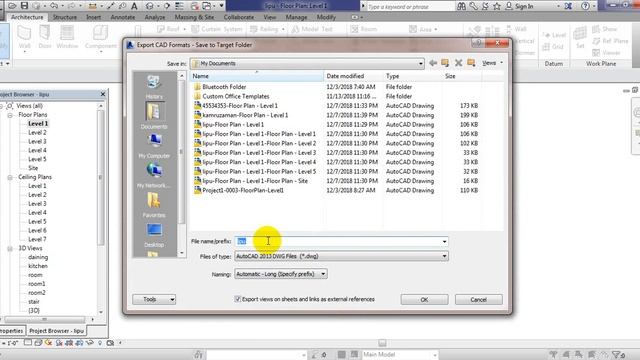
Task: Open stair 3D view in browser
Action: [x=34, y=302]
